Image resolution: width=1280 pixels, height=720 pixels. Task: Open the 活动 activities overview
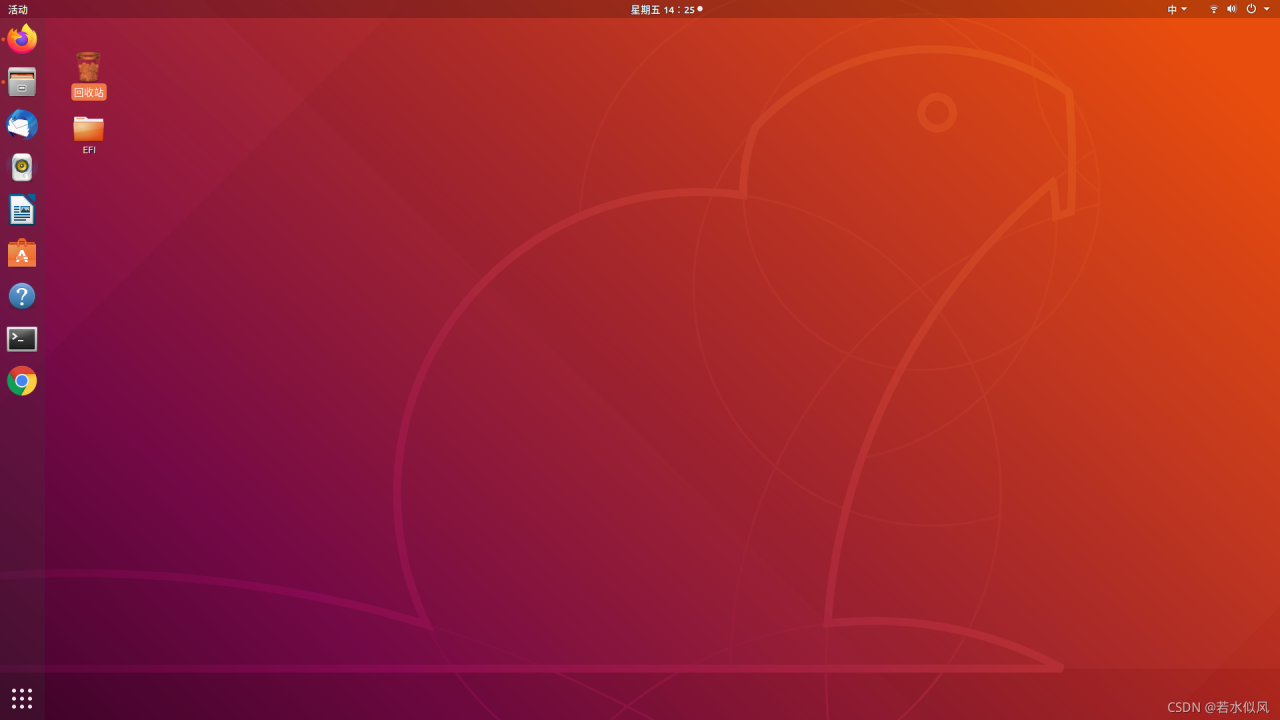[x=18, y=10]
